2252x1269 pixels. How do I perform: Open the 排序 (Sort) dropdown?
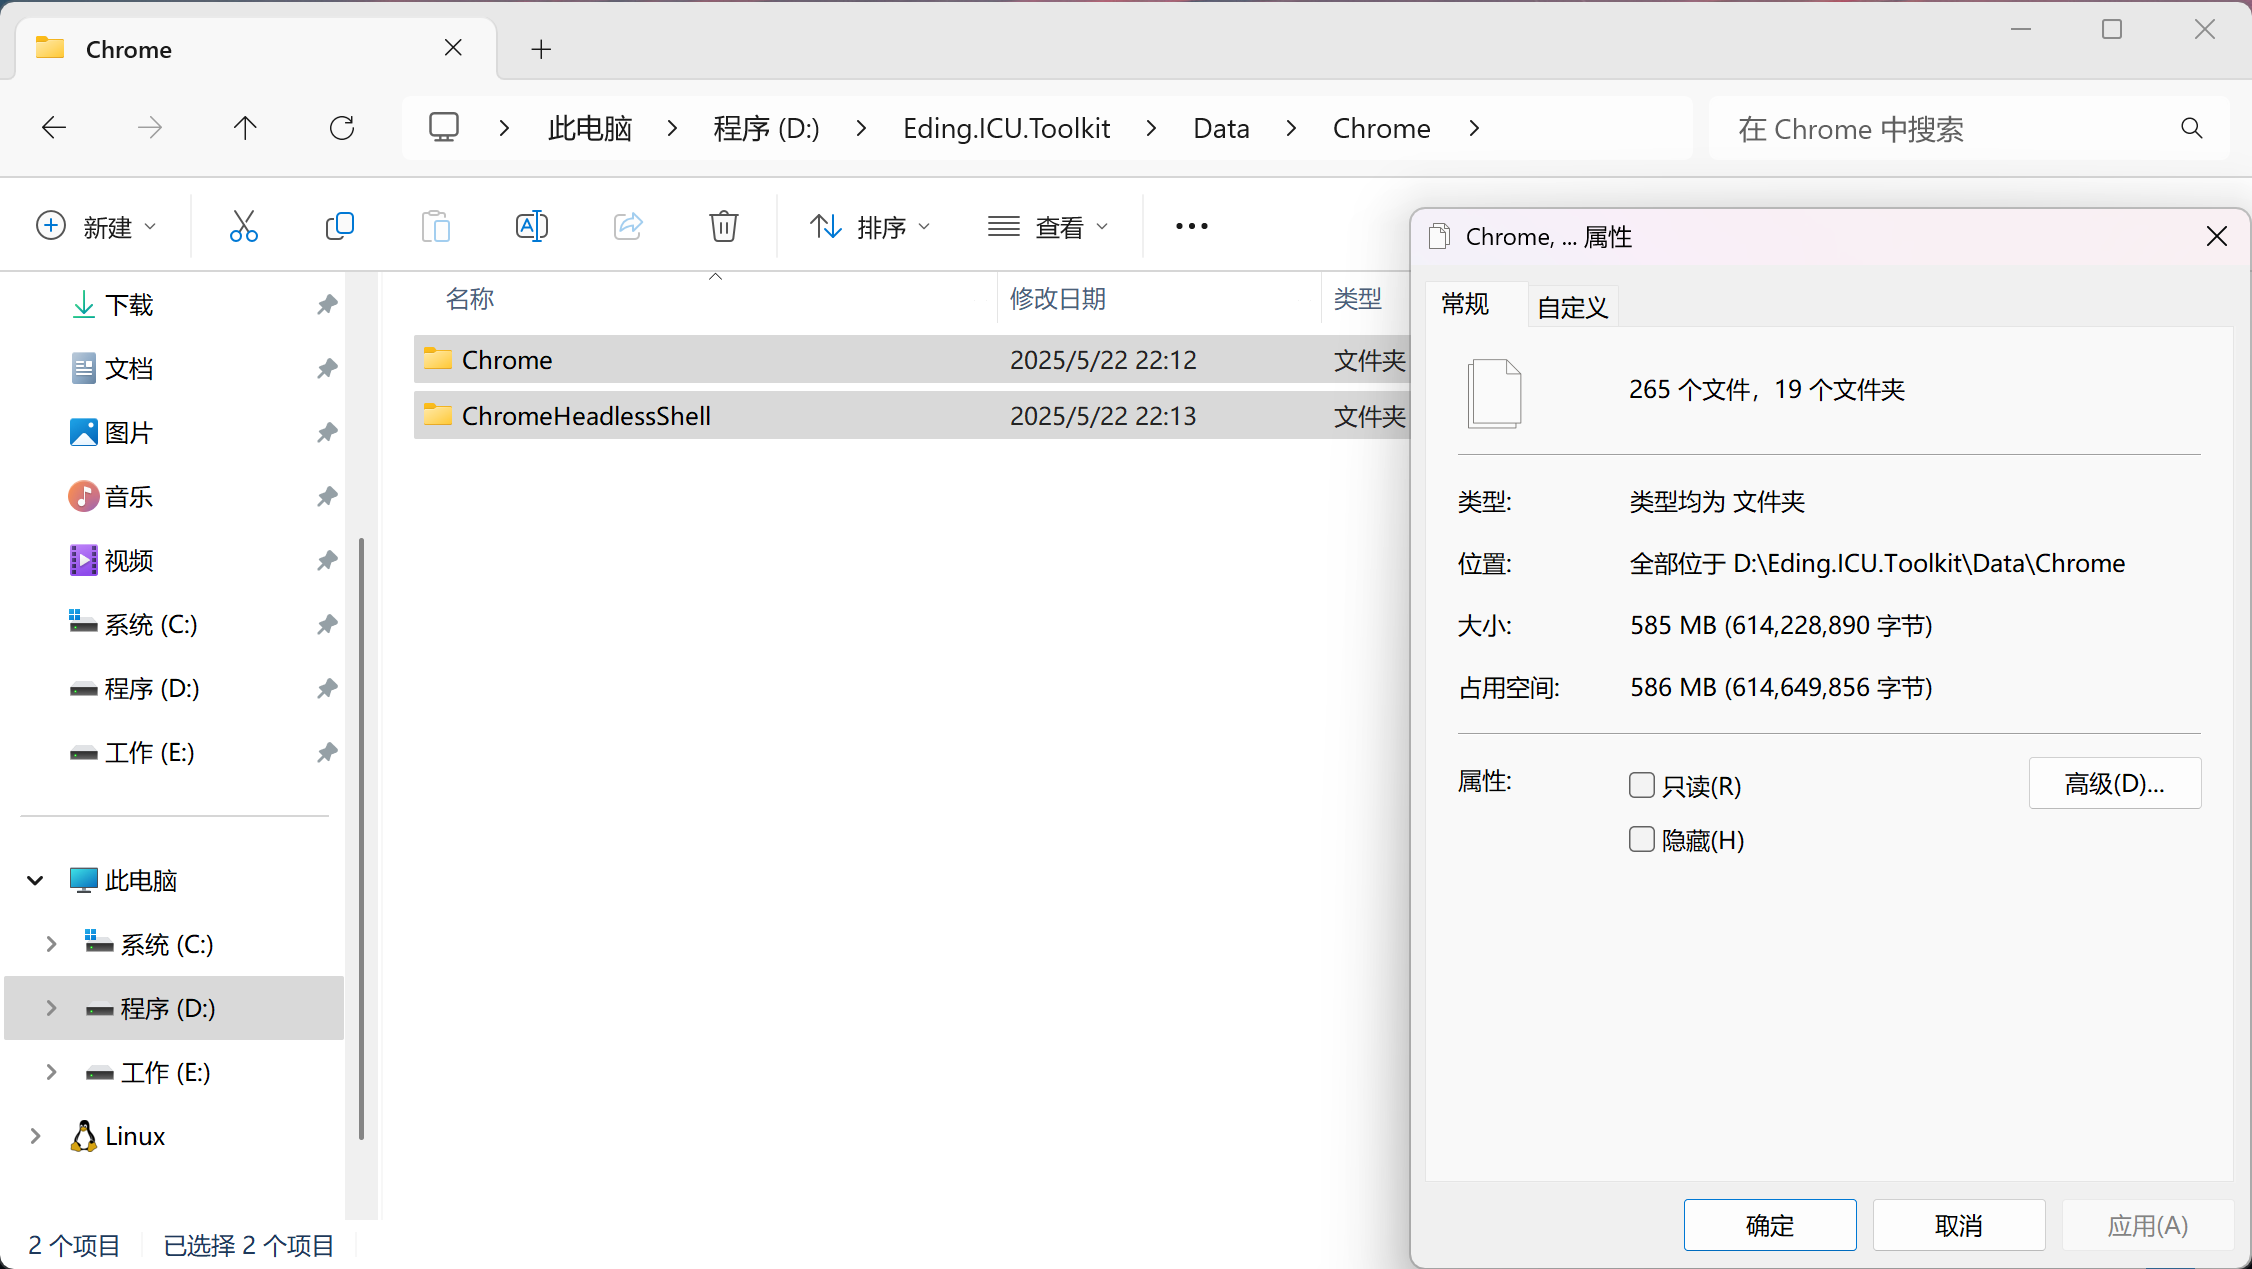tap(870, 227)
